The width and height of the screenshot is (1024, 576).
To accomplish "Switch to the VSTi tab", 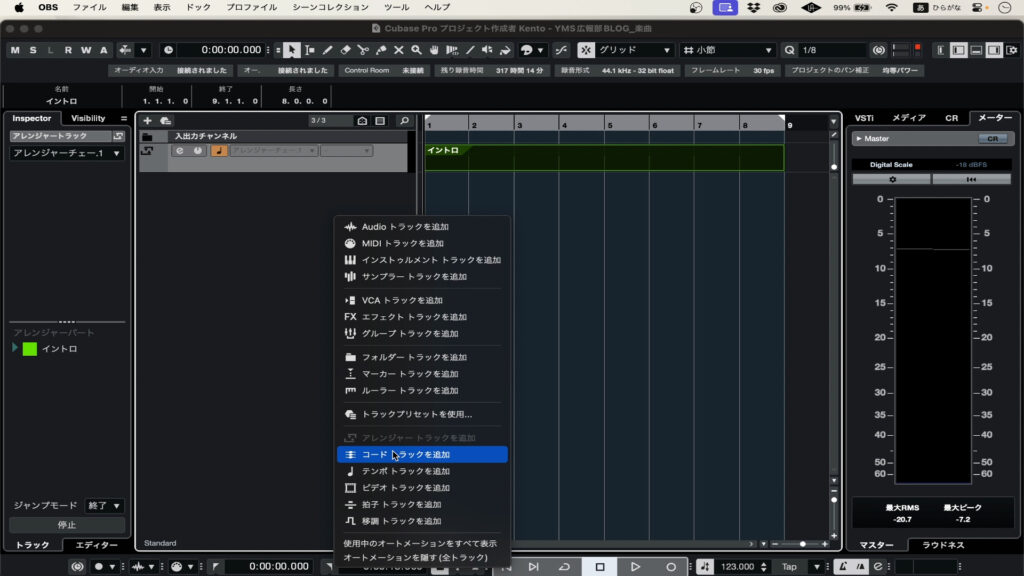I will (864, 118).
